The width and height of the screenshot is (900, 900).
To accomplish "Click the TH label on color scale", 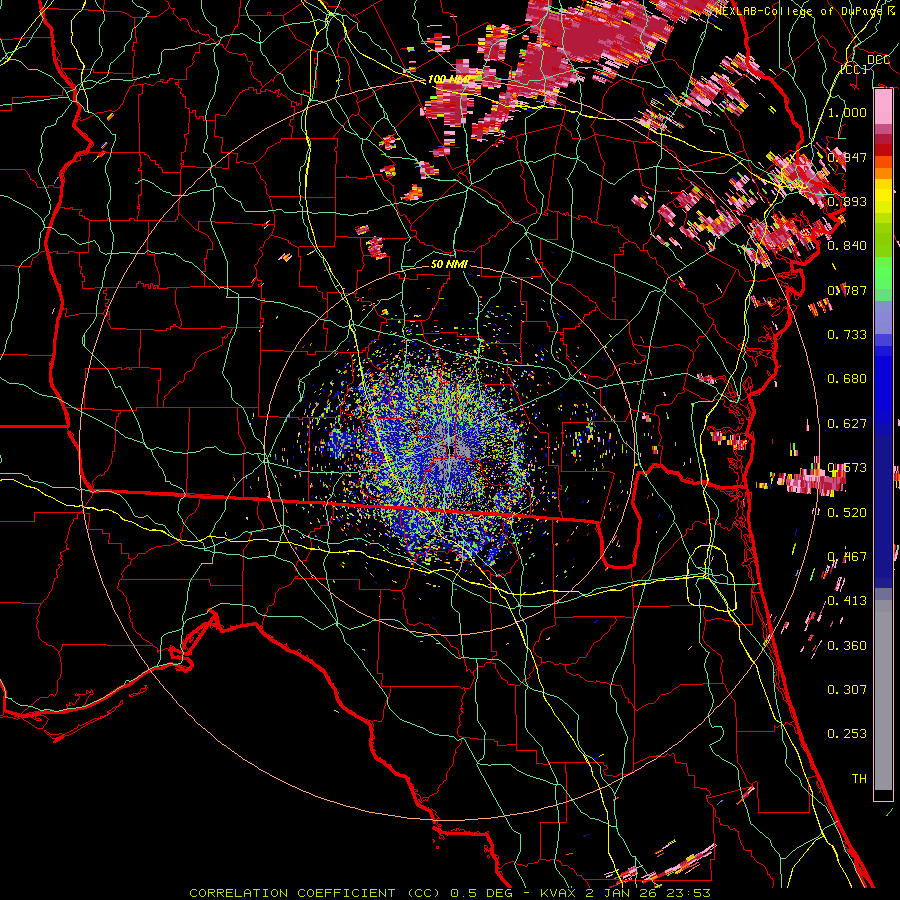I will point(859,779).
